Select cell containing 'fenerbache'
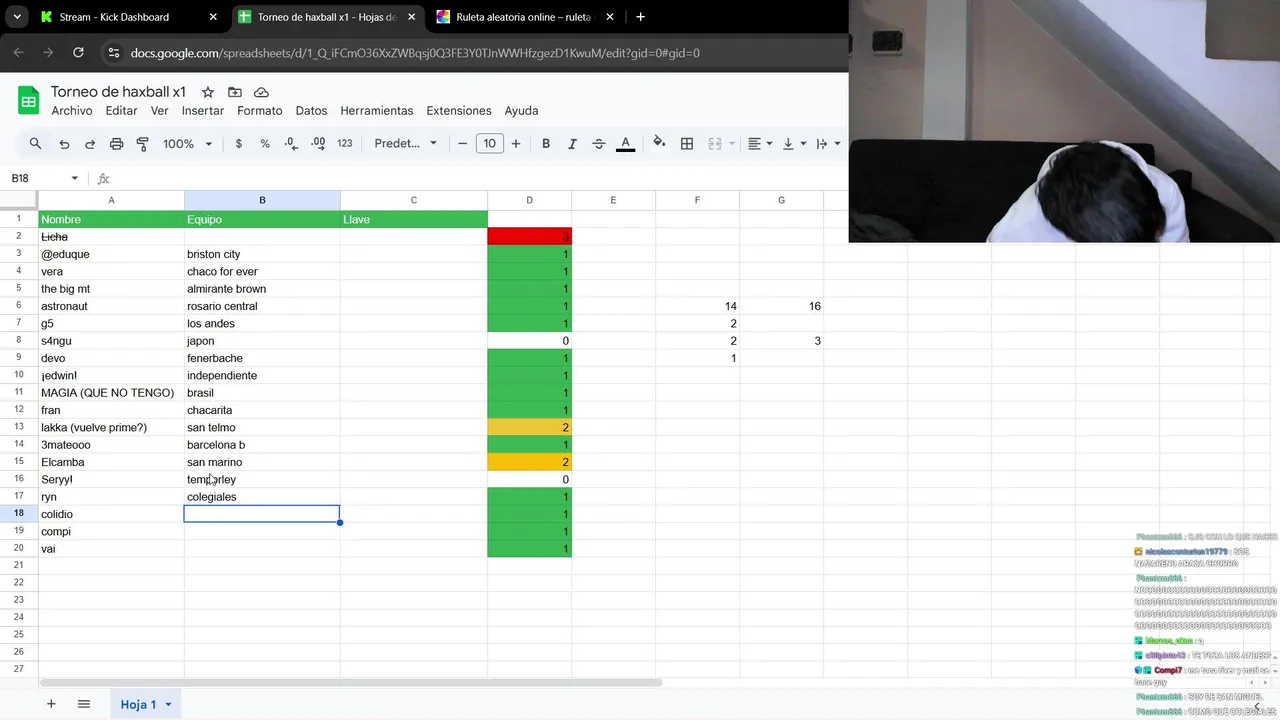 coord(262,358)
